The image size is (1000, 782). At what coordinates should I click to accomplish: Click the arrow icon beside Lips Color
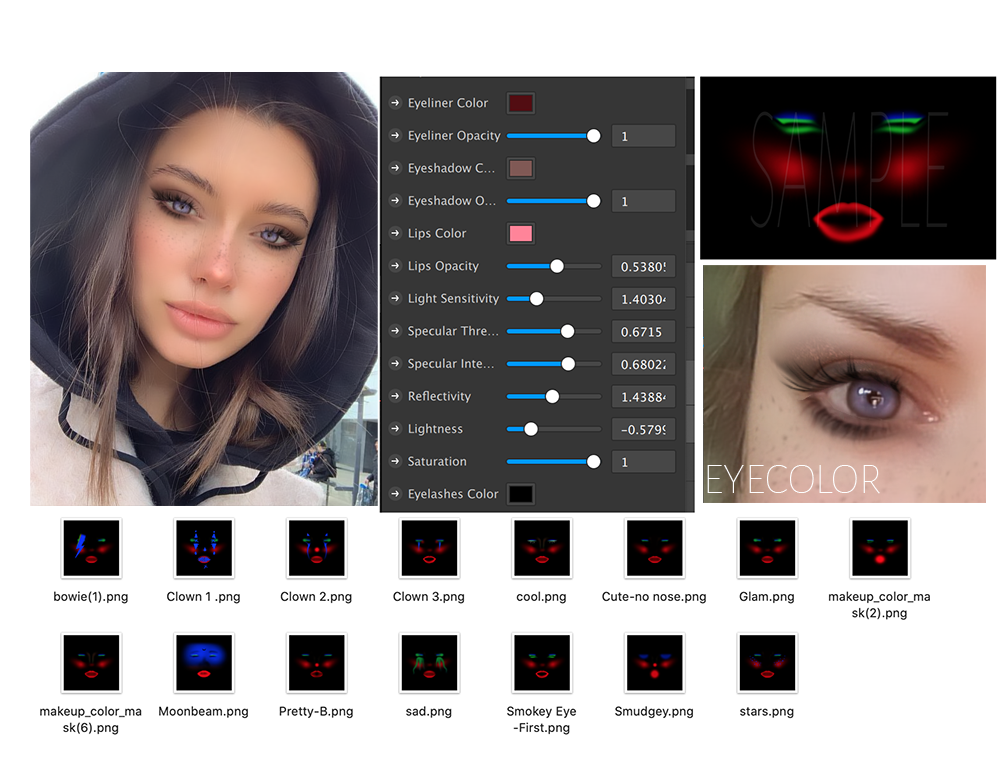point(395,233)
